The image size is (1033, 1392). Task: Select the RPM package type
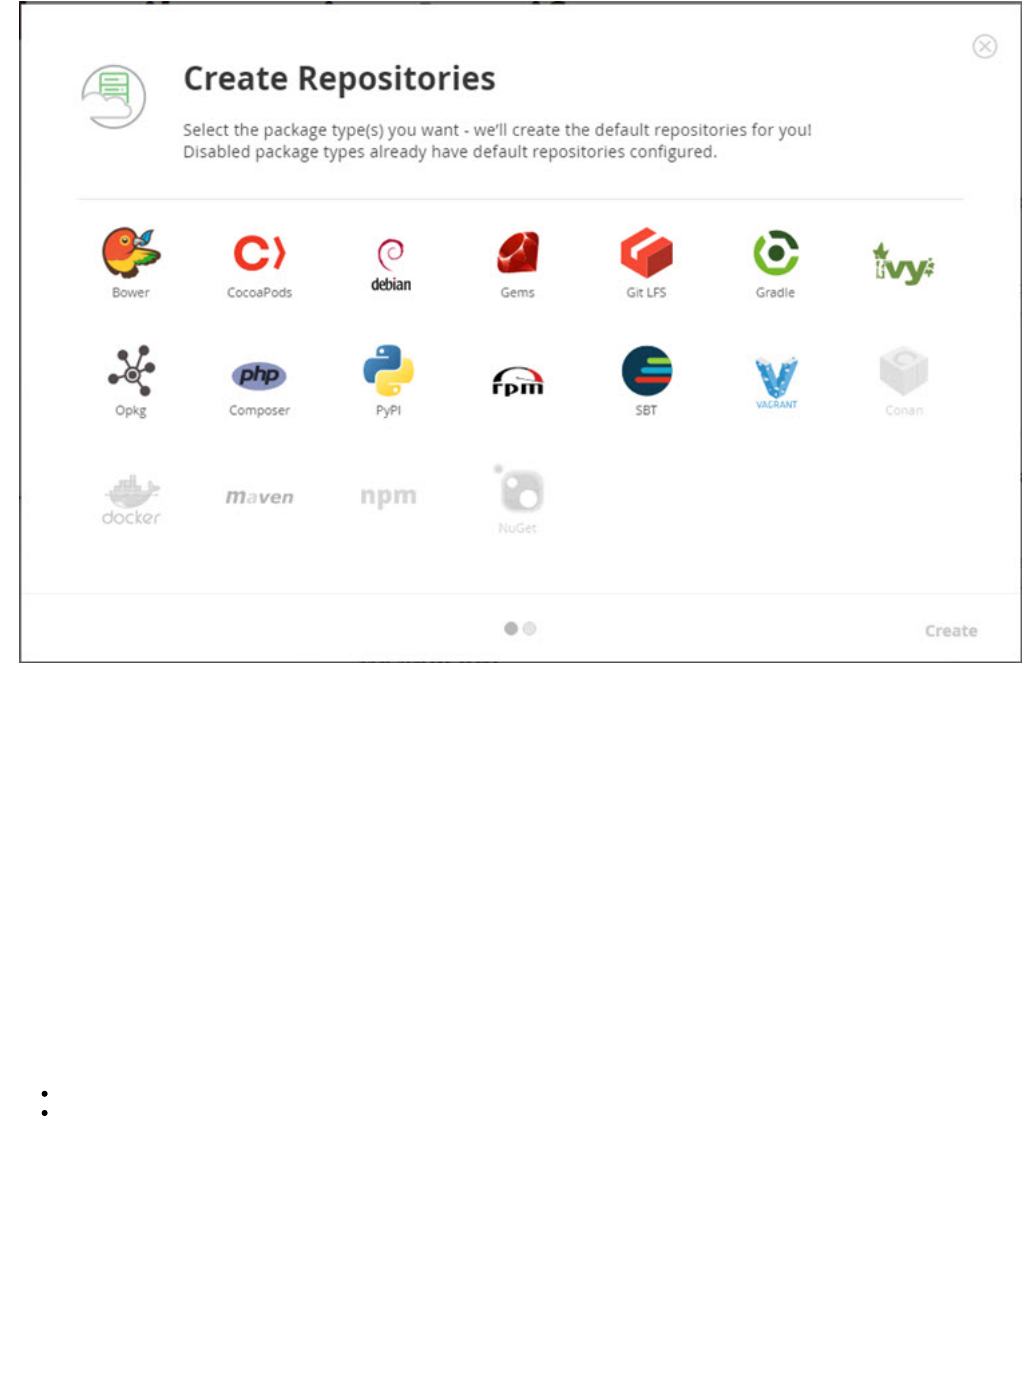[x=518, y=382]
